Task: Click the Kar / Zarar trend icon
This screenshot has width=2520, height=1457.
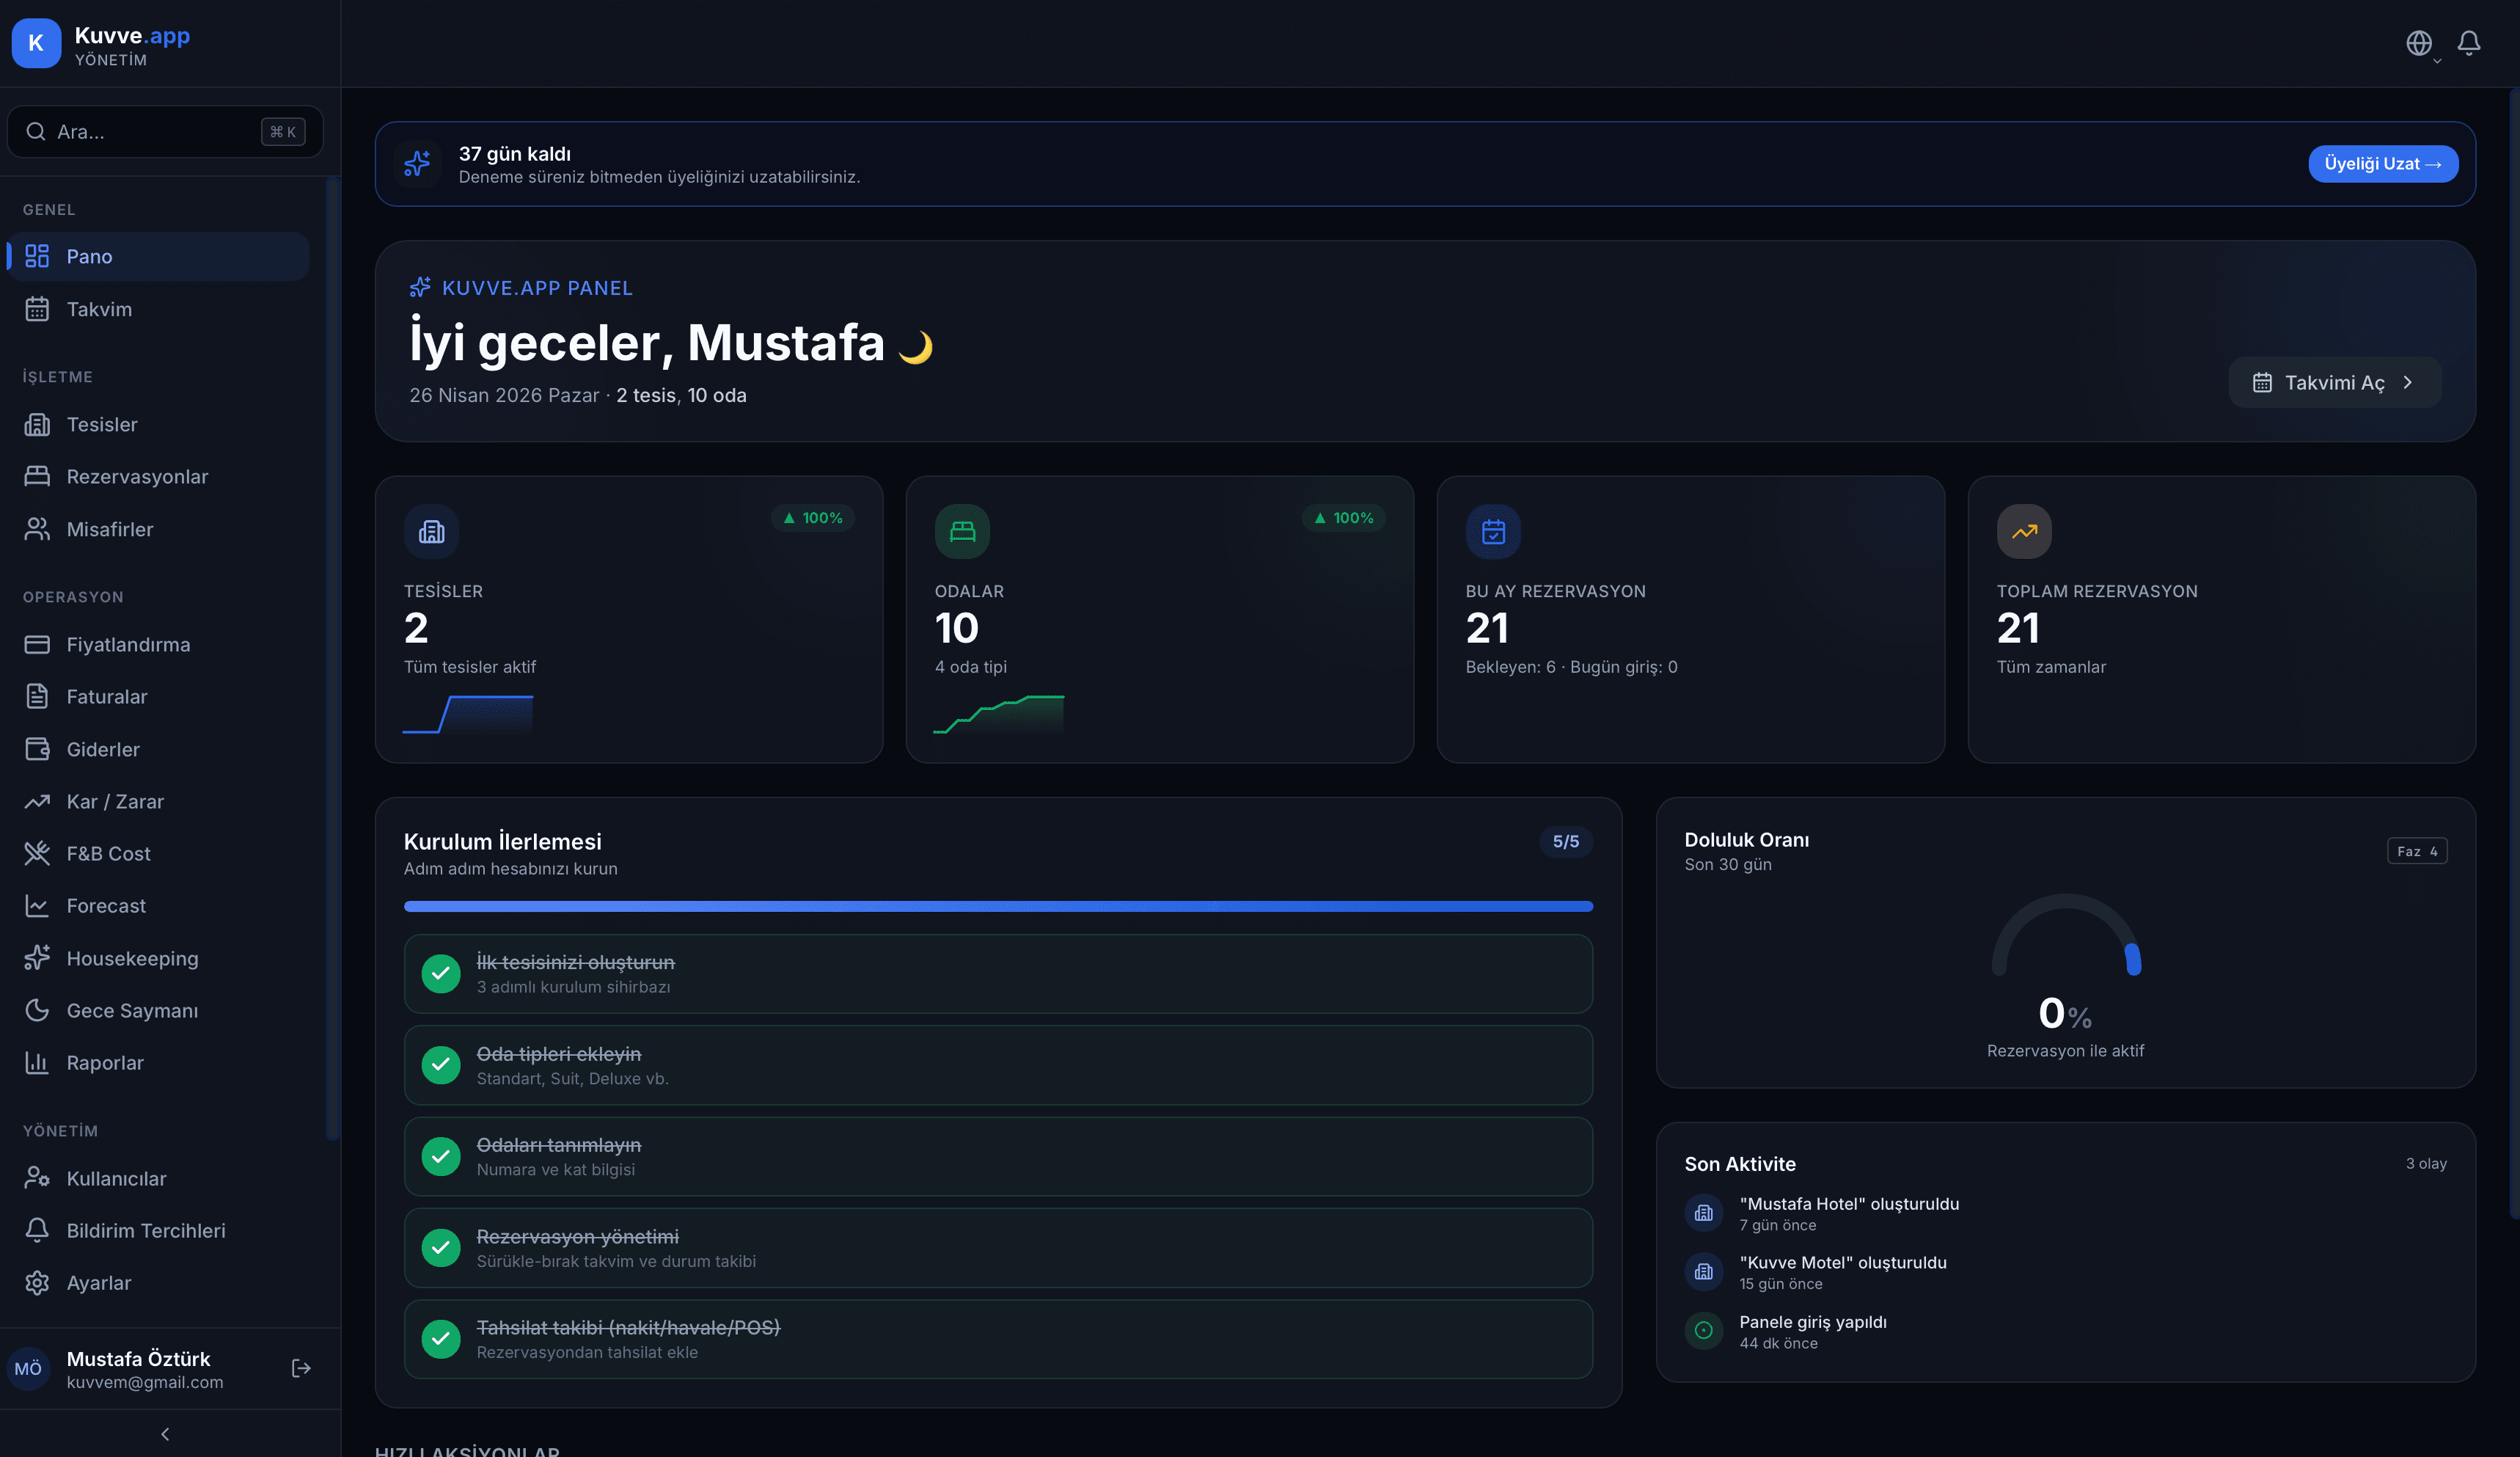Action: [37, 801]
